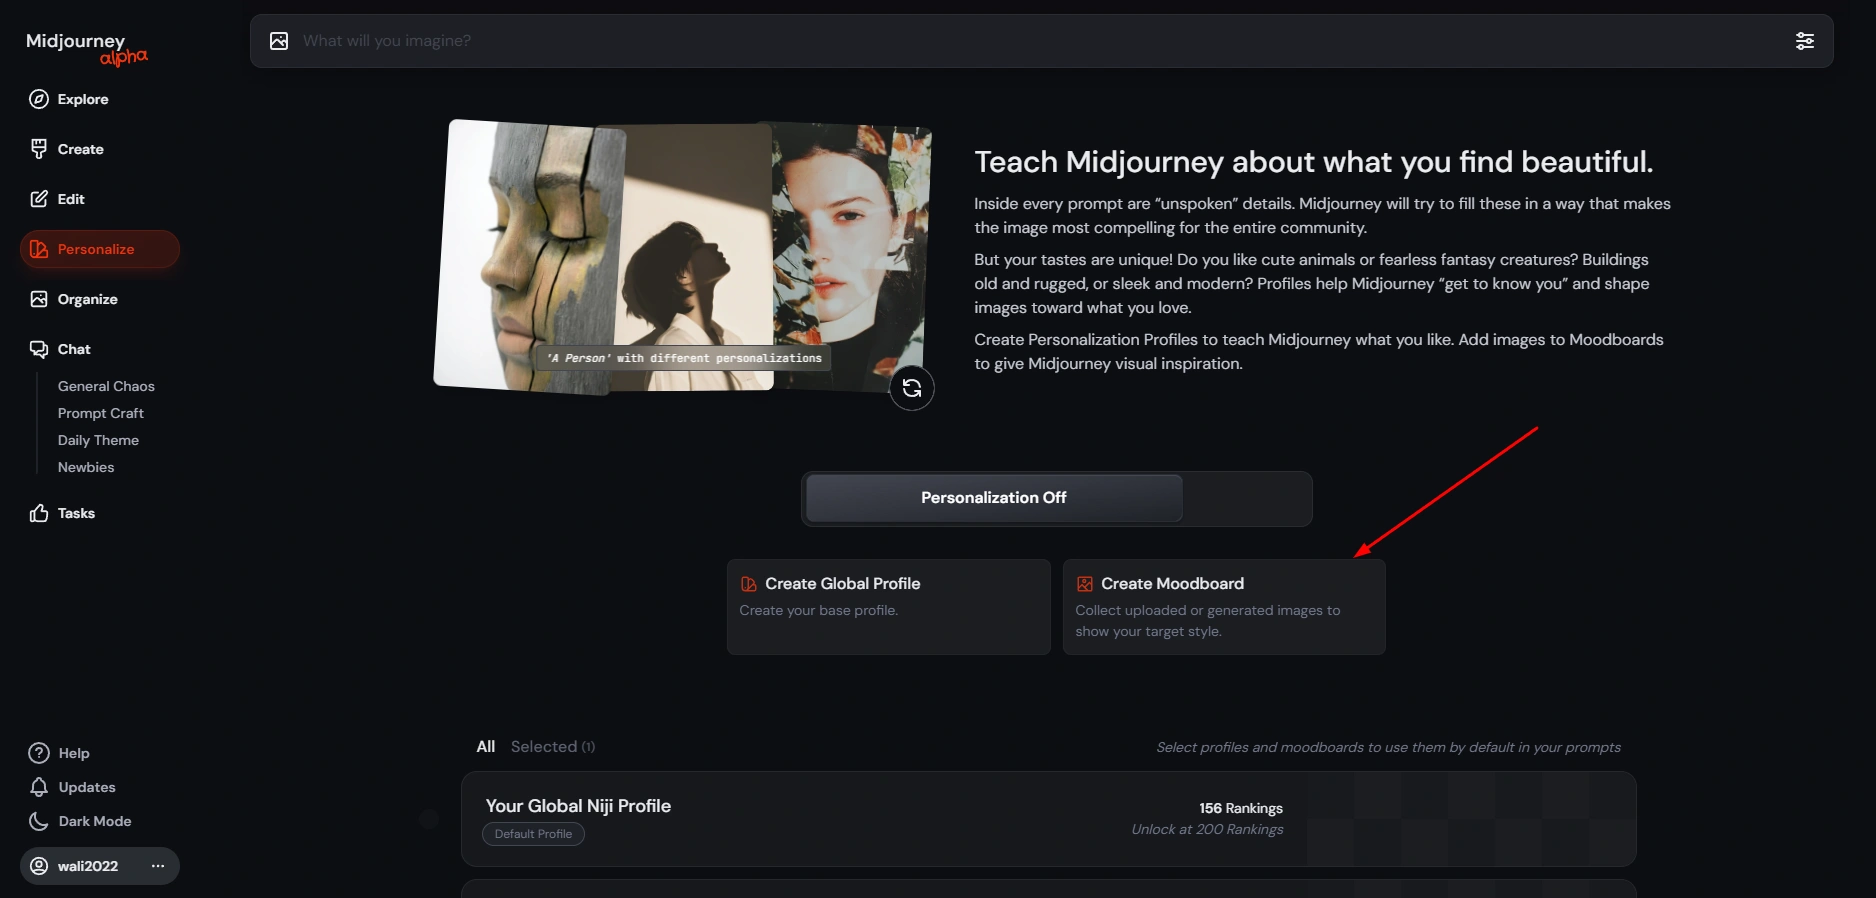Open the Explore page from the sidebar
This screenshot has height=898, width=1876.
pos(69,99)
